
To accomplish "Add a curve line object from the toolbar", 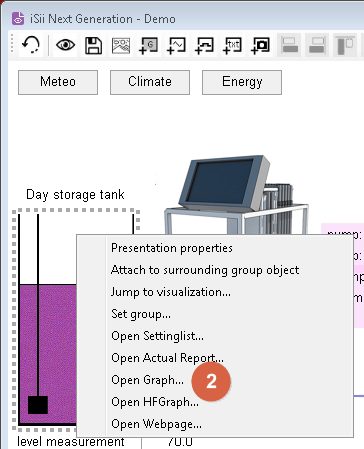I will tap(204, 46).
